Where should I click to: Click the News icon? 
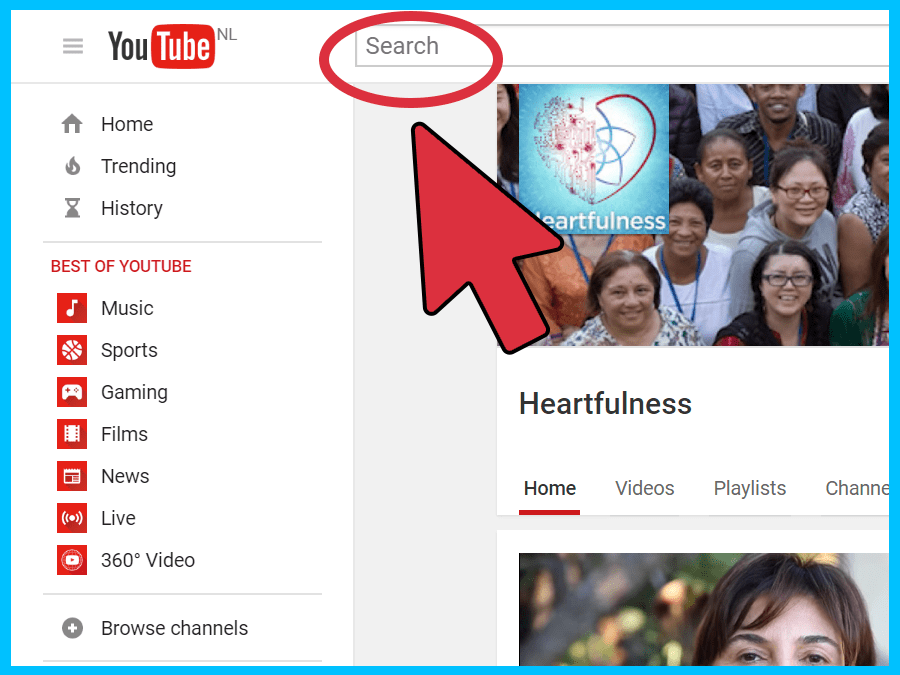[x=72, y=476]
